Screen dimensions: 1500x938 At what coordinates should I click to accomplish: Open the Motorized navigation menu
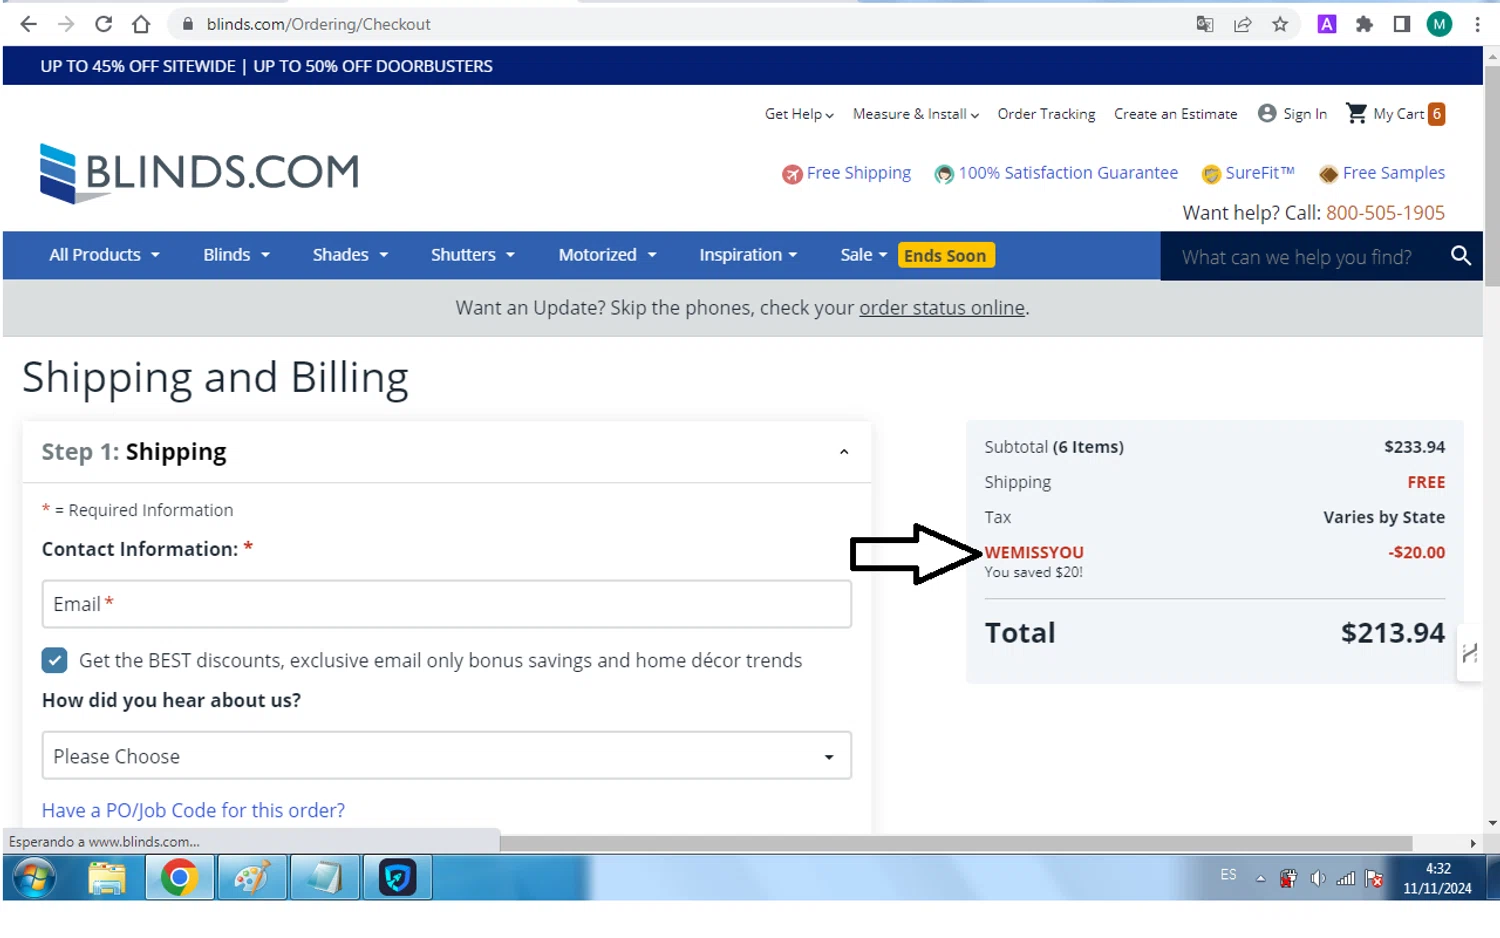[607, 255]
